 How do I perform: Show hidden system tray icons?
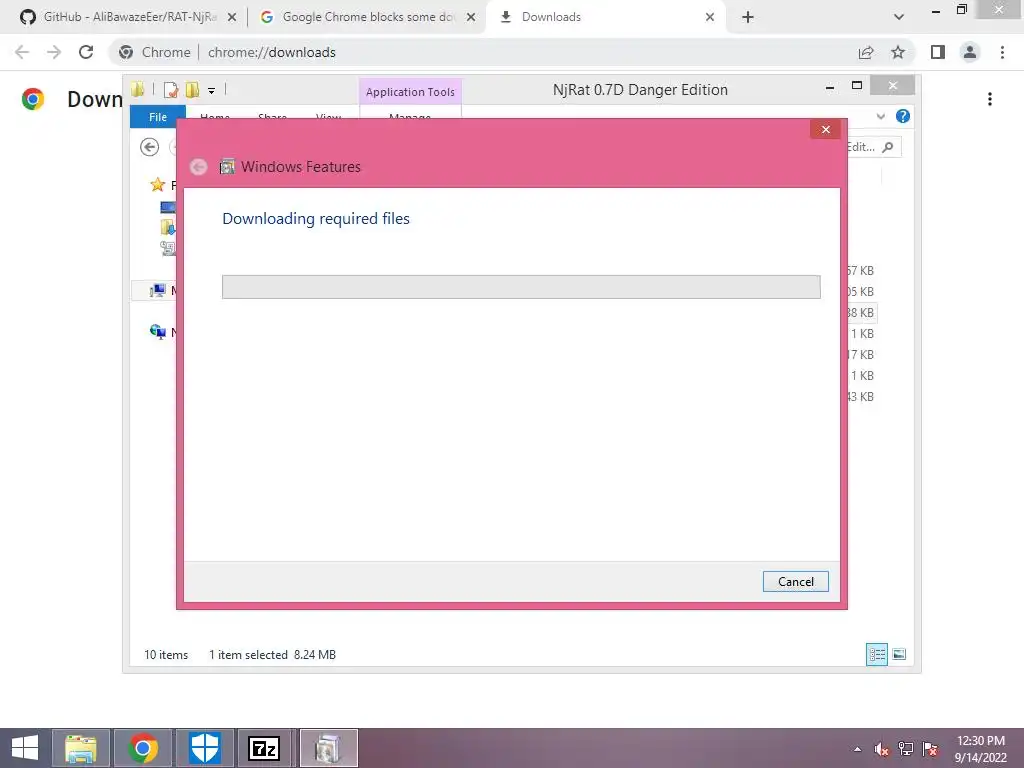pos(857,749)
